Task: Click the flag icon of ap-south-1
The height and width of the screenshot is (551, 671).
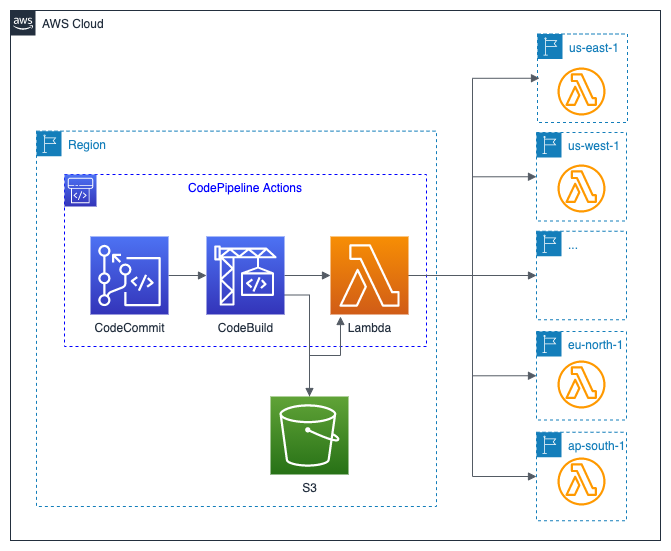Action: [549, 444]
